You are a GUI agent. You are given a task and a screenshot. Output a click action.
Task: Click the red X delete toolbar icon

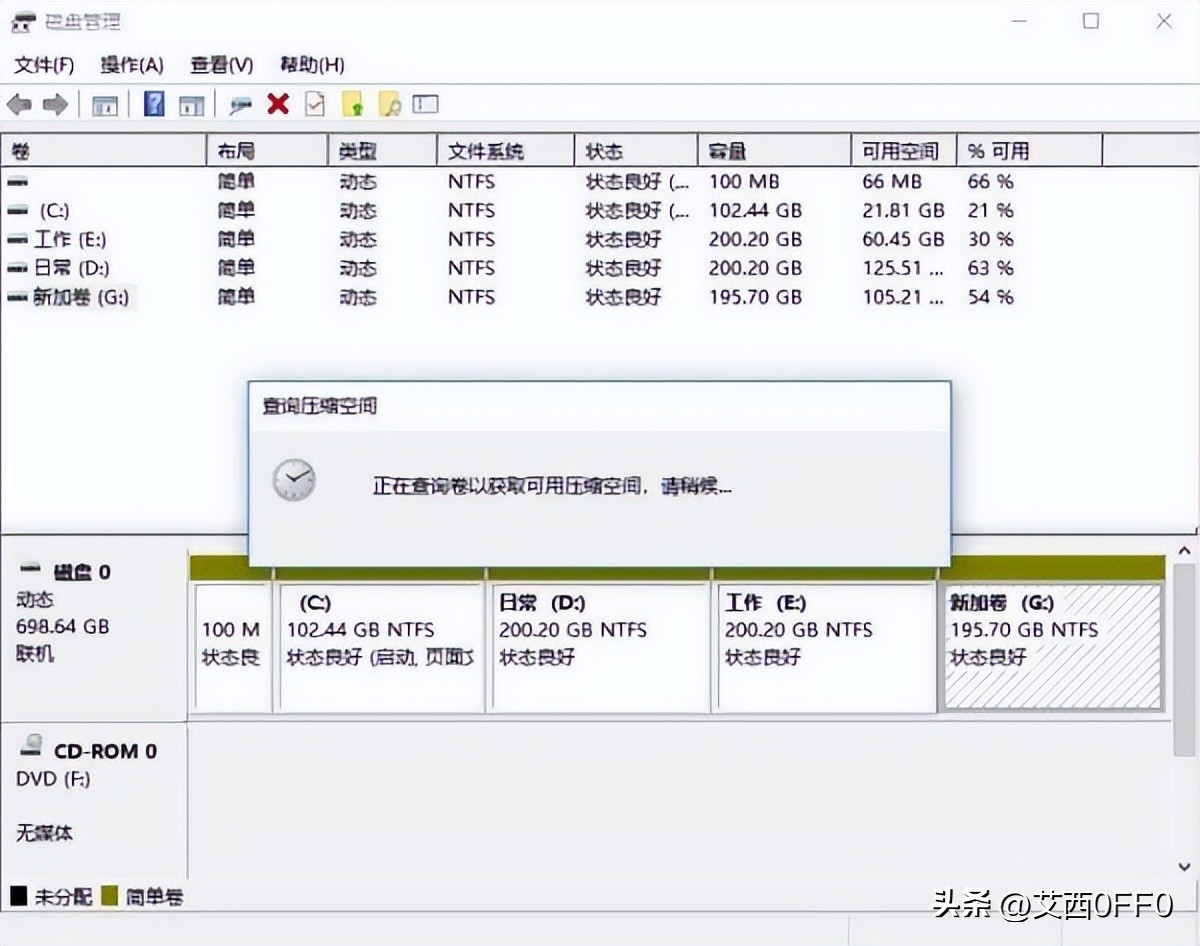[x=277, y=104]
